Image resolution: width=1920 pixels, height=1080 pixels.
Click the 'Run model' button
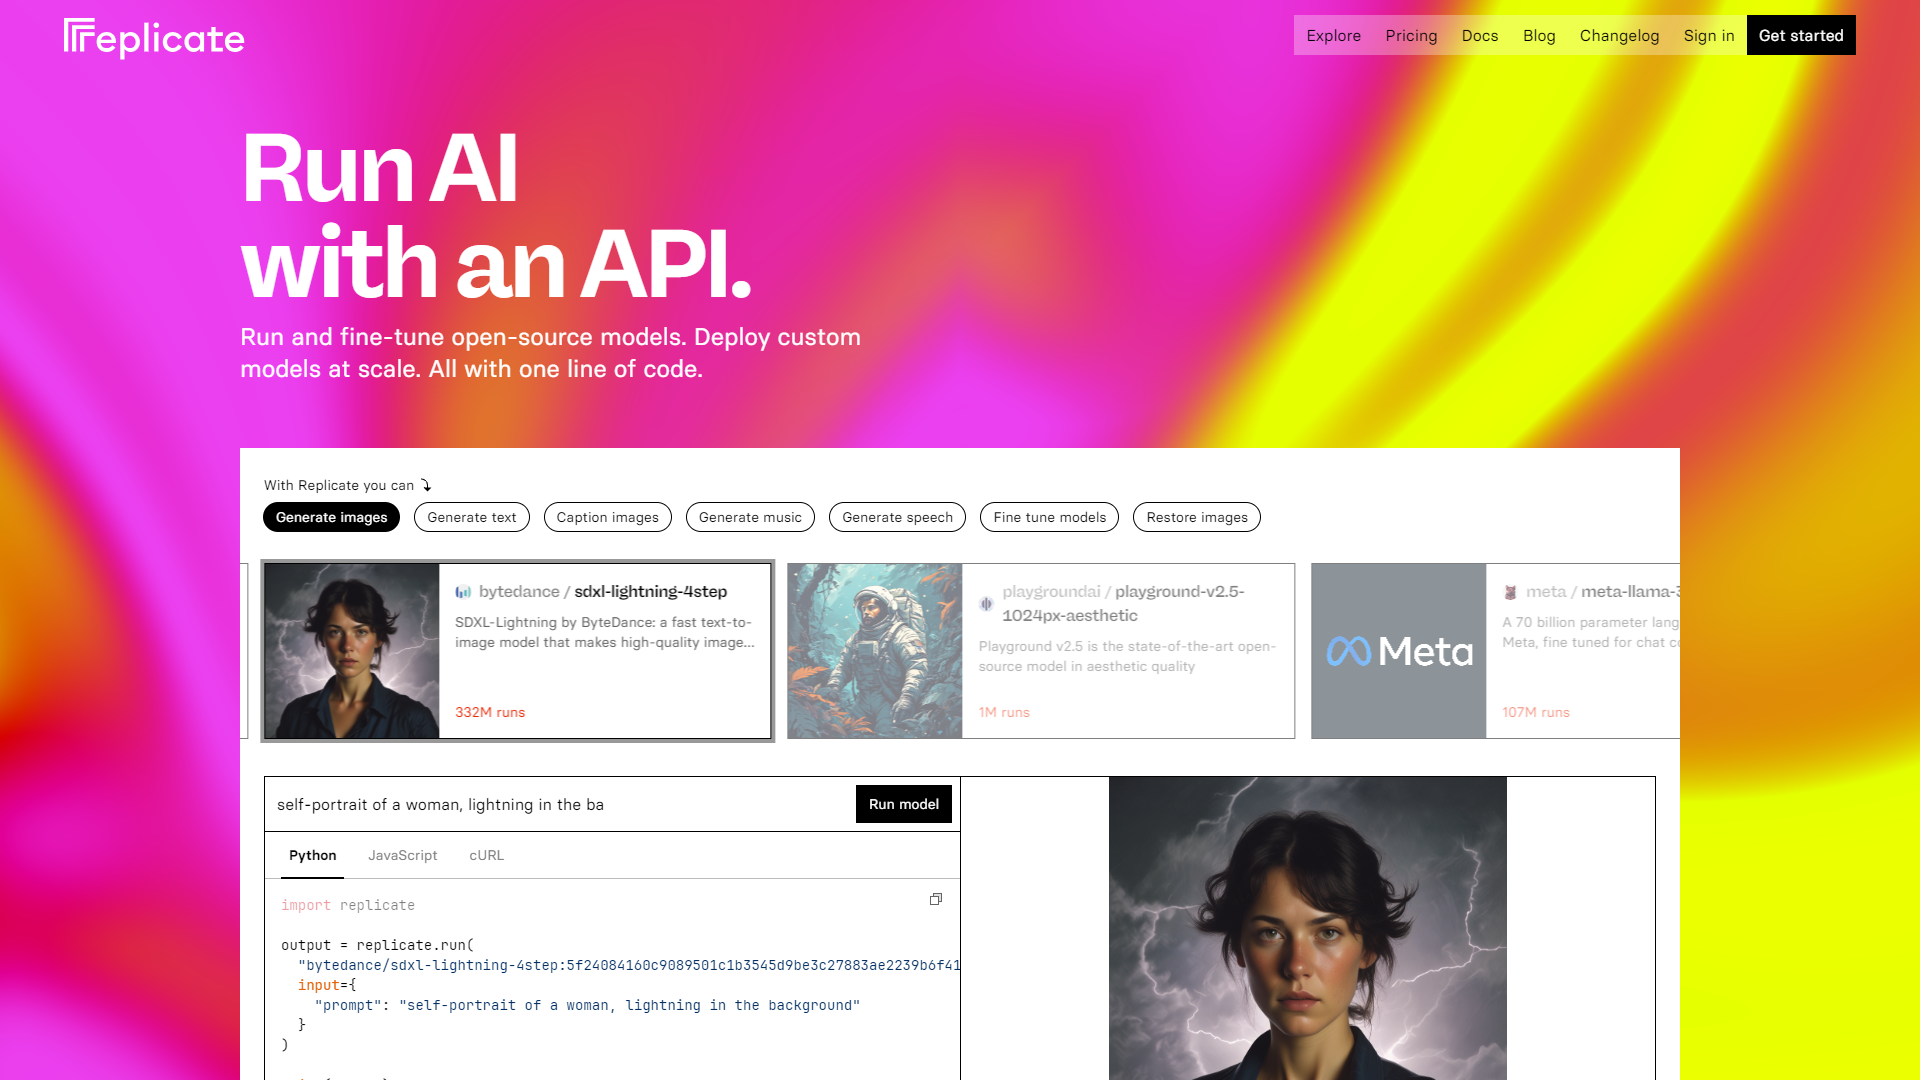click(x=903, y=803)
